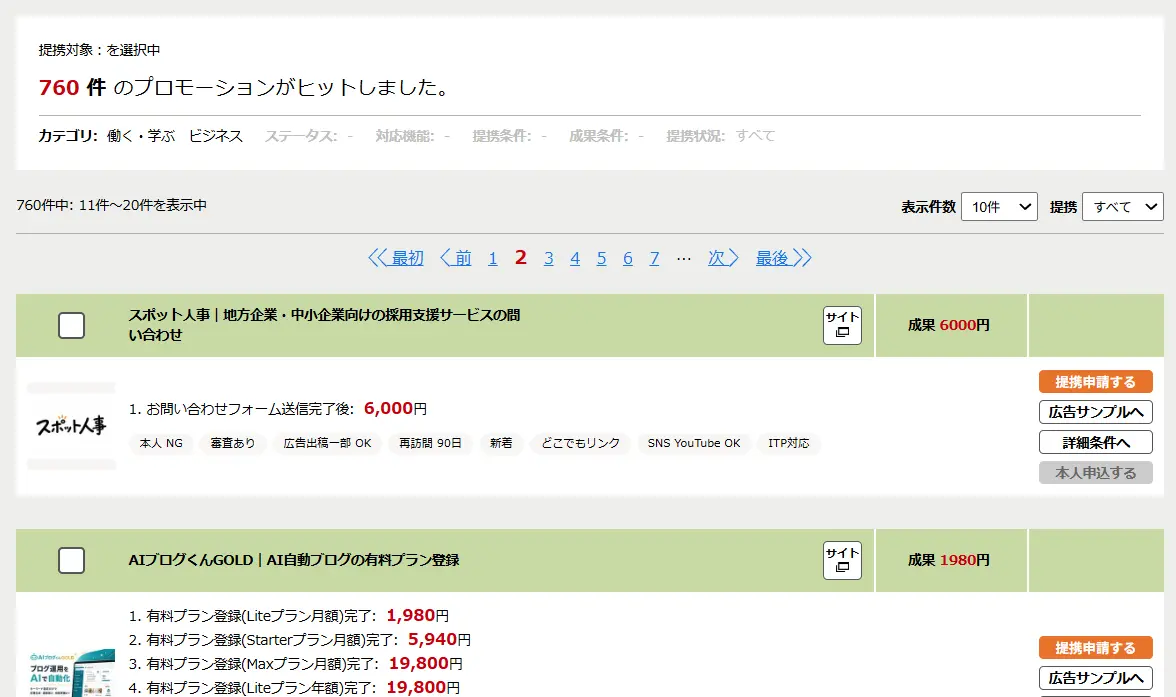Click the 成果 6000円 reward cell
Screen dimensions: 1176x697
coord(949,325)
